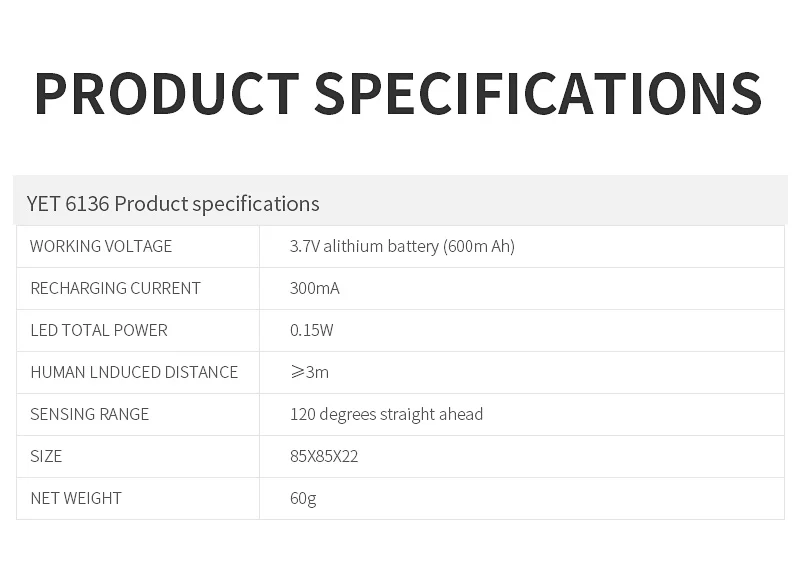This screenshot has height=582, width=800.
Task: Click the 60g weight value
Action: [303, 498]
